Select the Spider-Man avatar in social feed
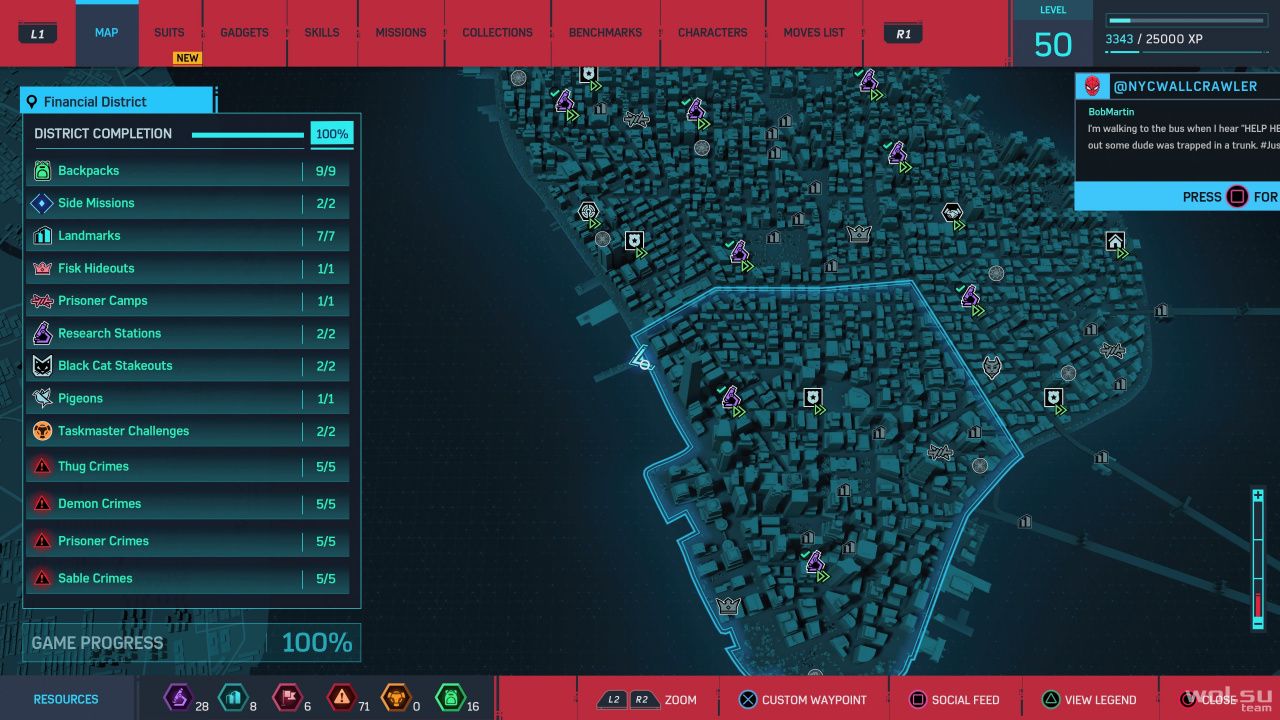 point(1092,86)
